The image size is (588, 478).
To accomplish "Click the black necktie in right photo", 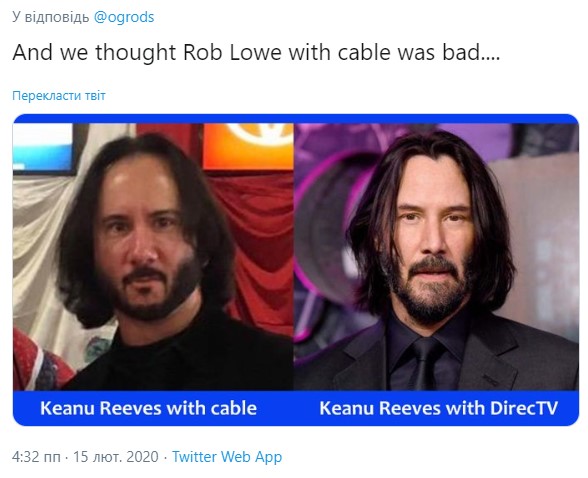I will click(426, 363).
